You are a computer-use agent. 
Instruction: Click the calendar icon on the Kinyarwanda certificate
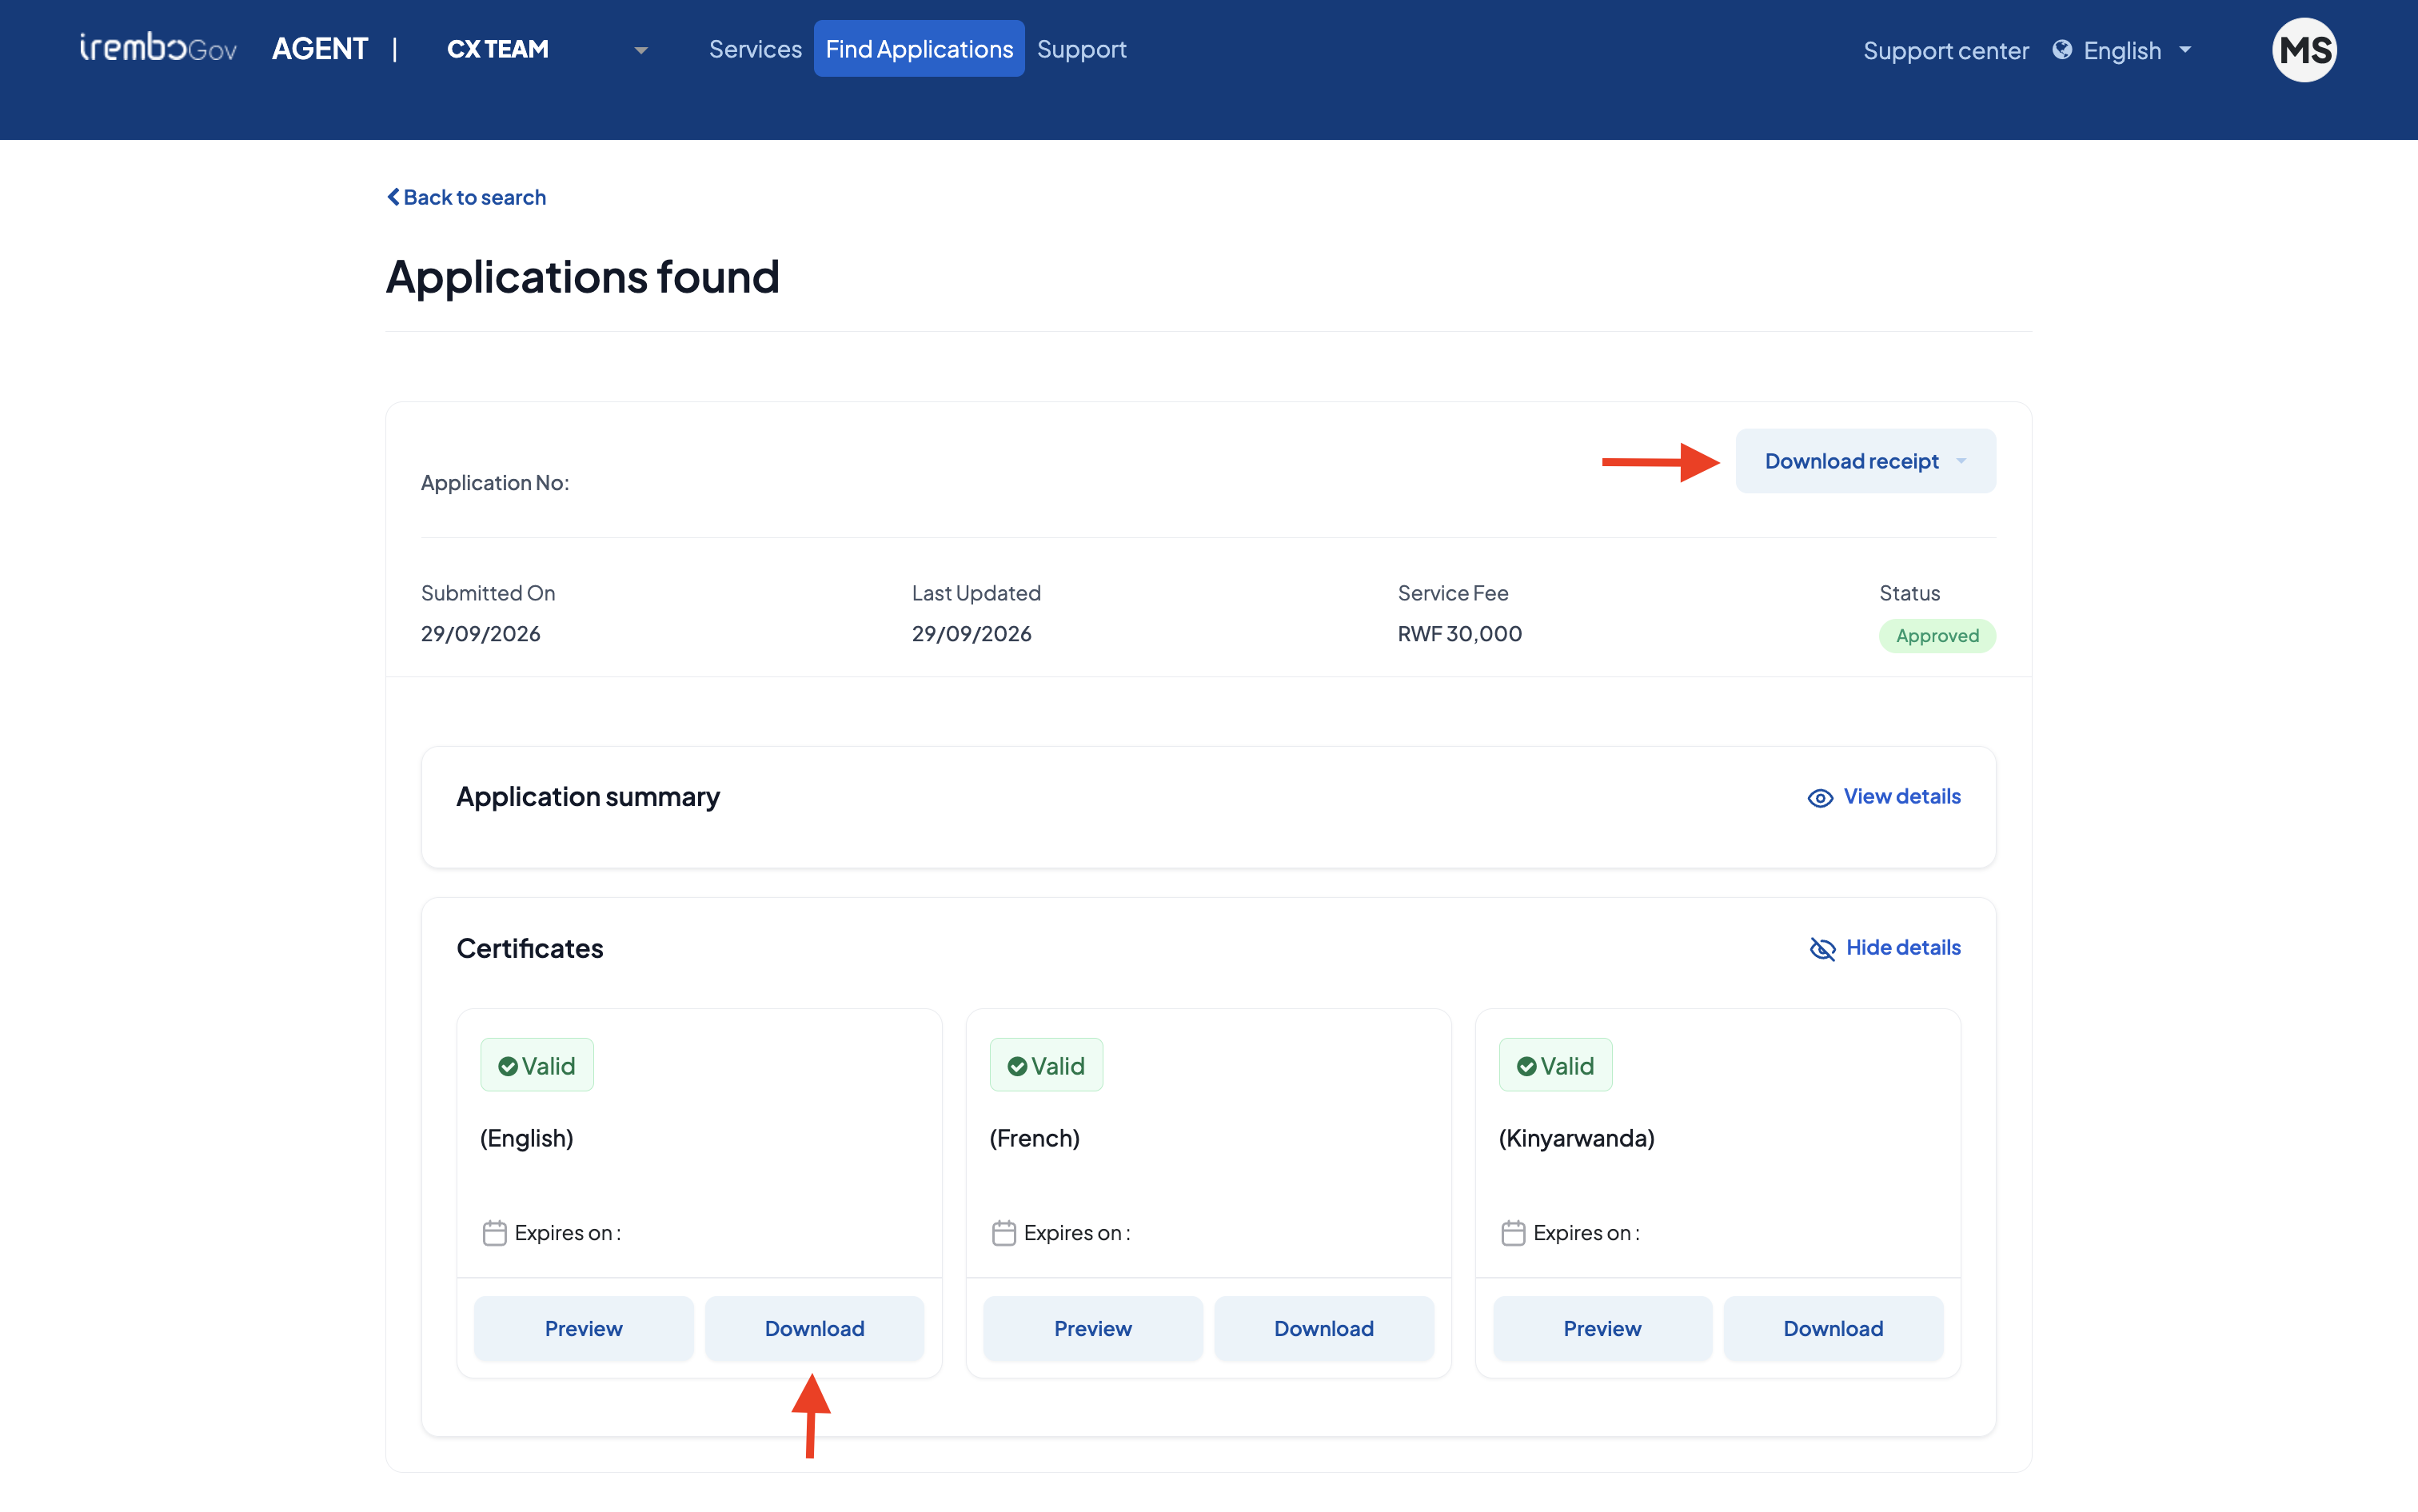click(1513, 1233)
